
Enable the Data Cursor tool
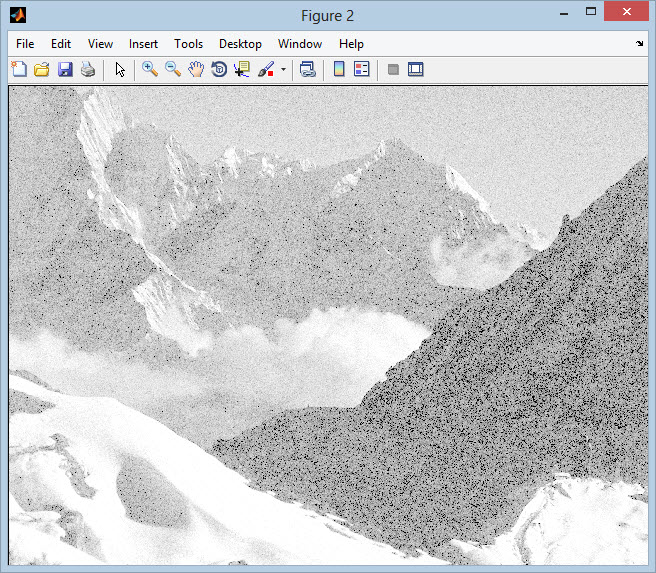coord(242,69)
